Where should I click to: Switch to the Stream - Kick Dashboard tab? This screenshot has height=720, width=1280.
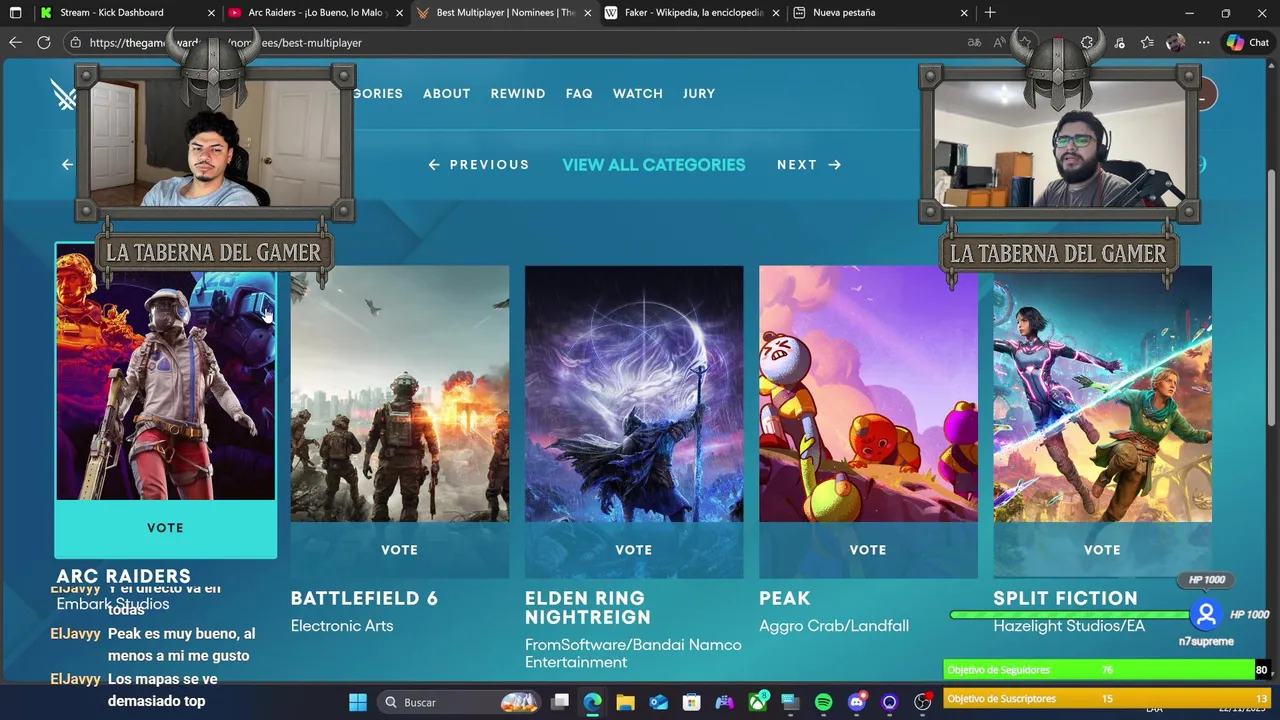(127, 13)
